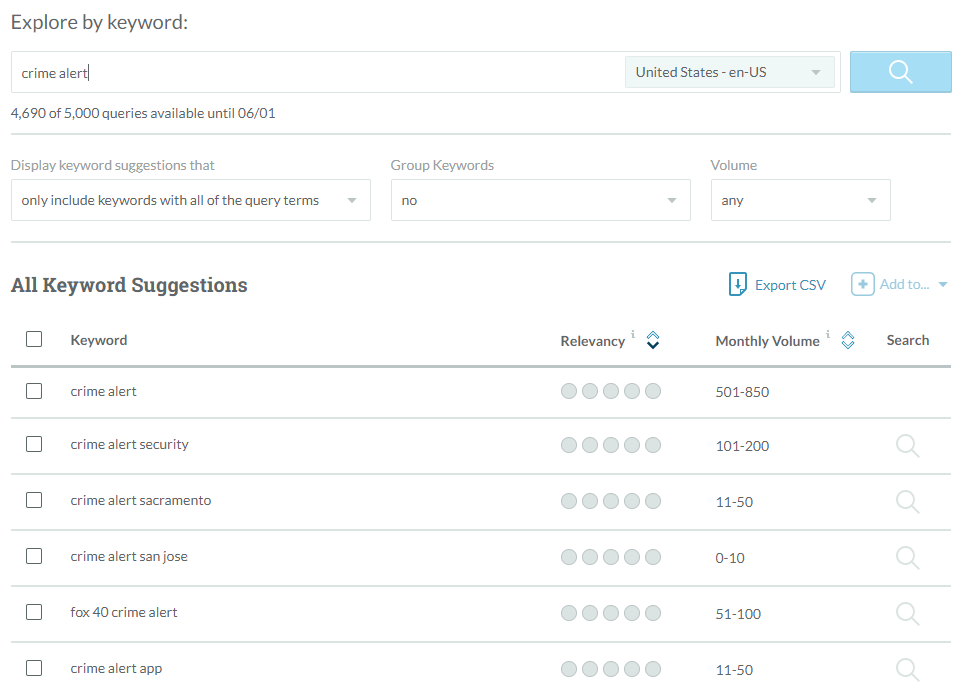Search keyword 'crime alert sacramento' magnifier
The height and width of the screenshot is (695, 965).
click(x=907, y=502)
